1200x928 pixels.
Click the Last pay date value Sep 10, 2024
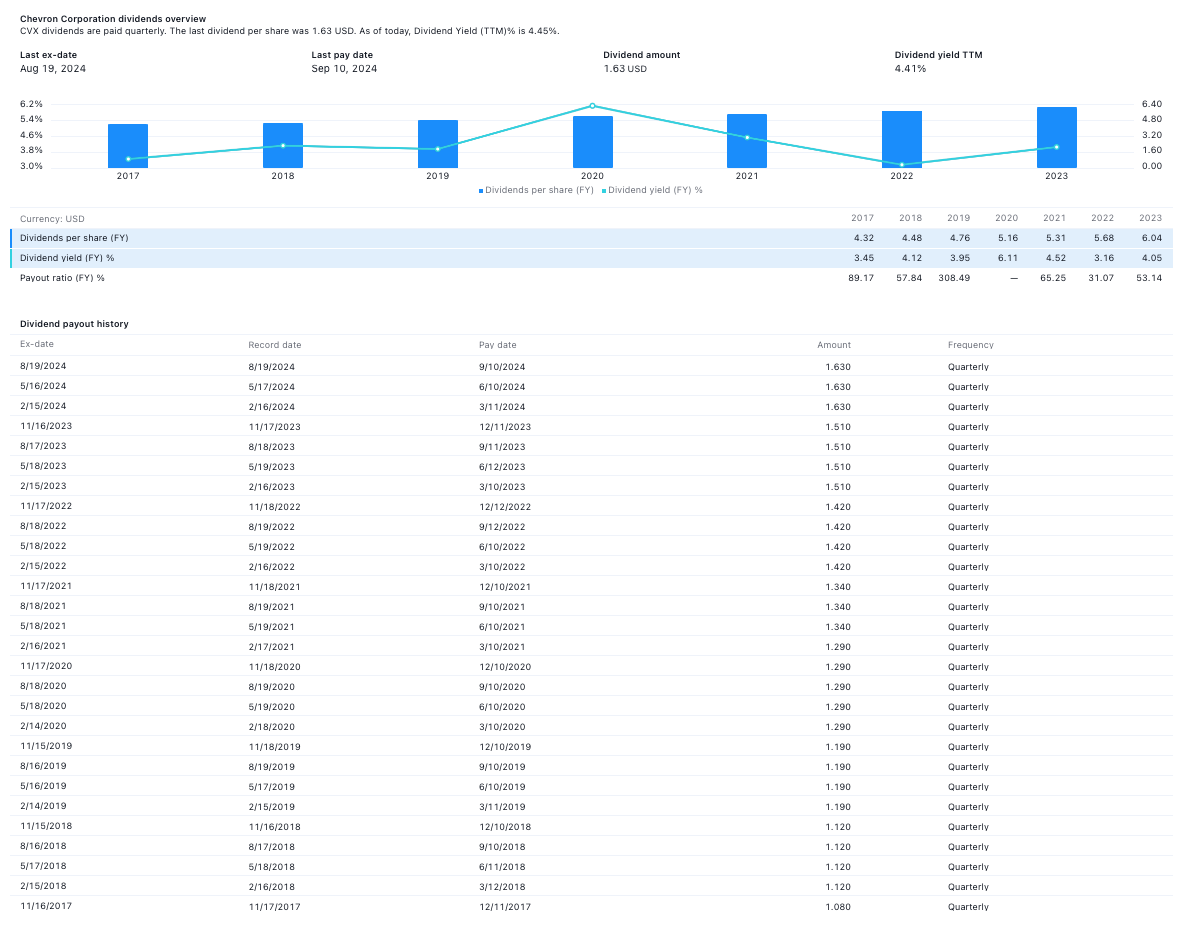344,69
